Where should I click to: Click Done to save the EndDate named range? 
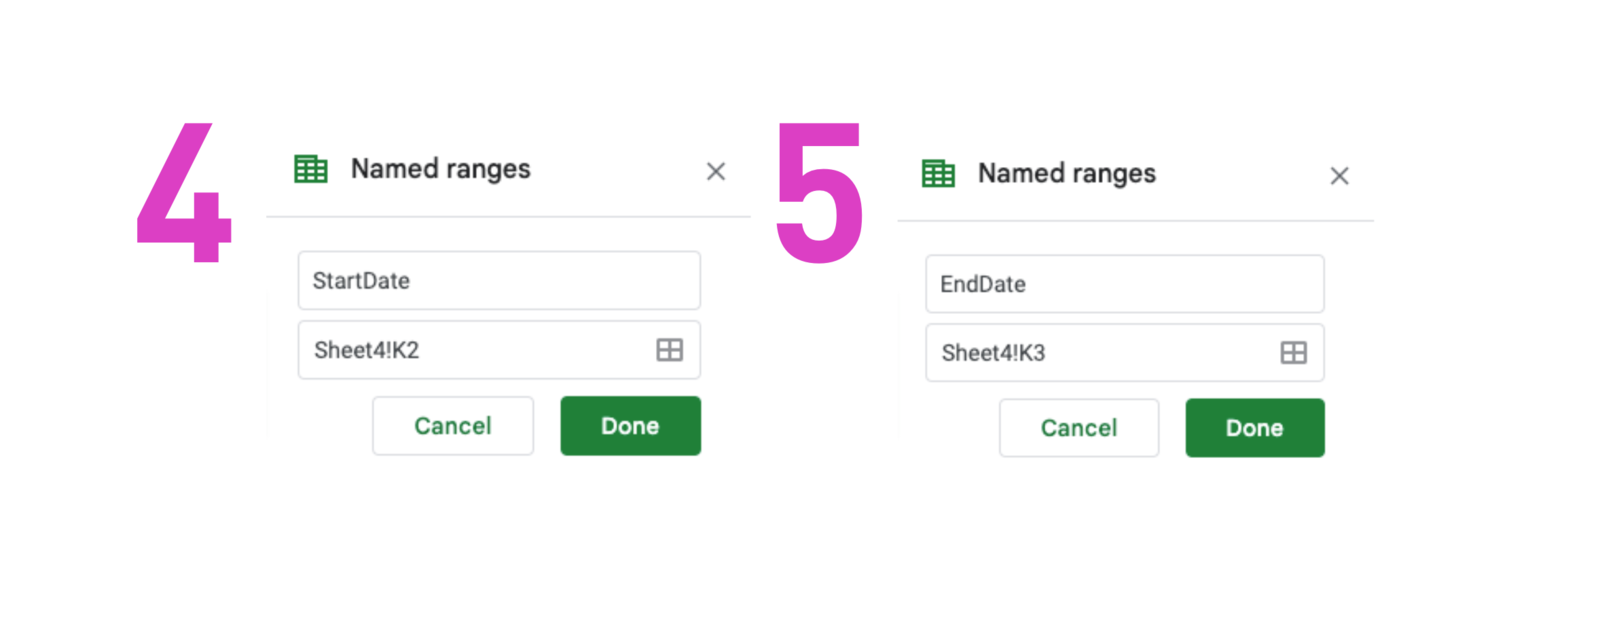(1254, 427)
